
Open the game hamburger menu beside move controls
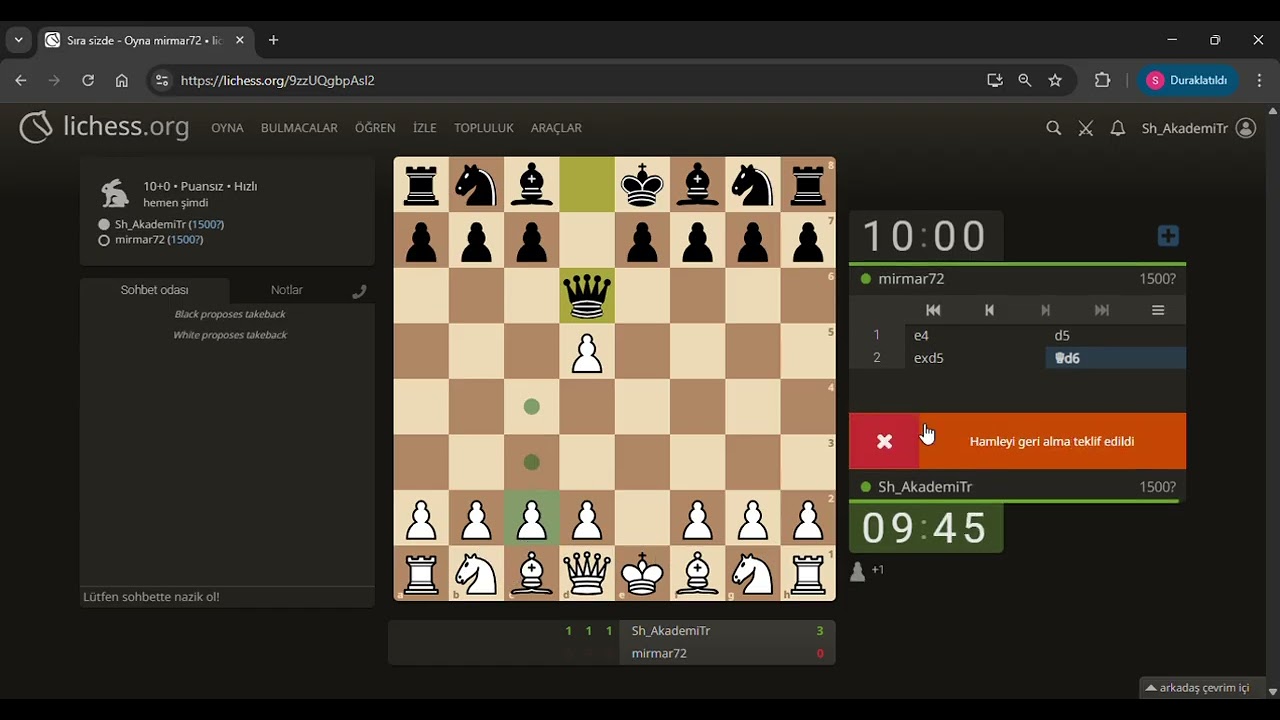1158,310
